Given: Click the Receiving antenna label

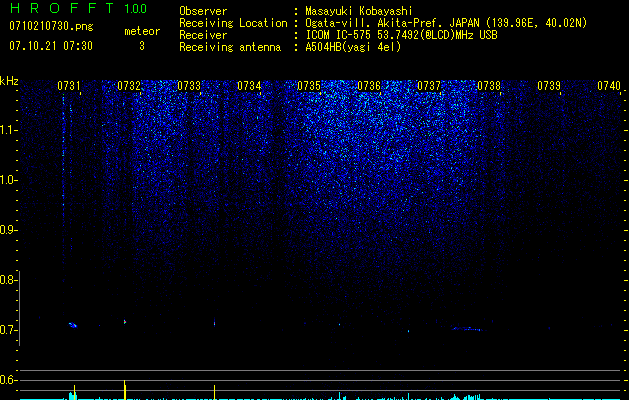Looking at the screenshot, I should [230, 47].
